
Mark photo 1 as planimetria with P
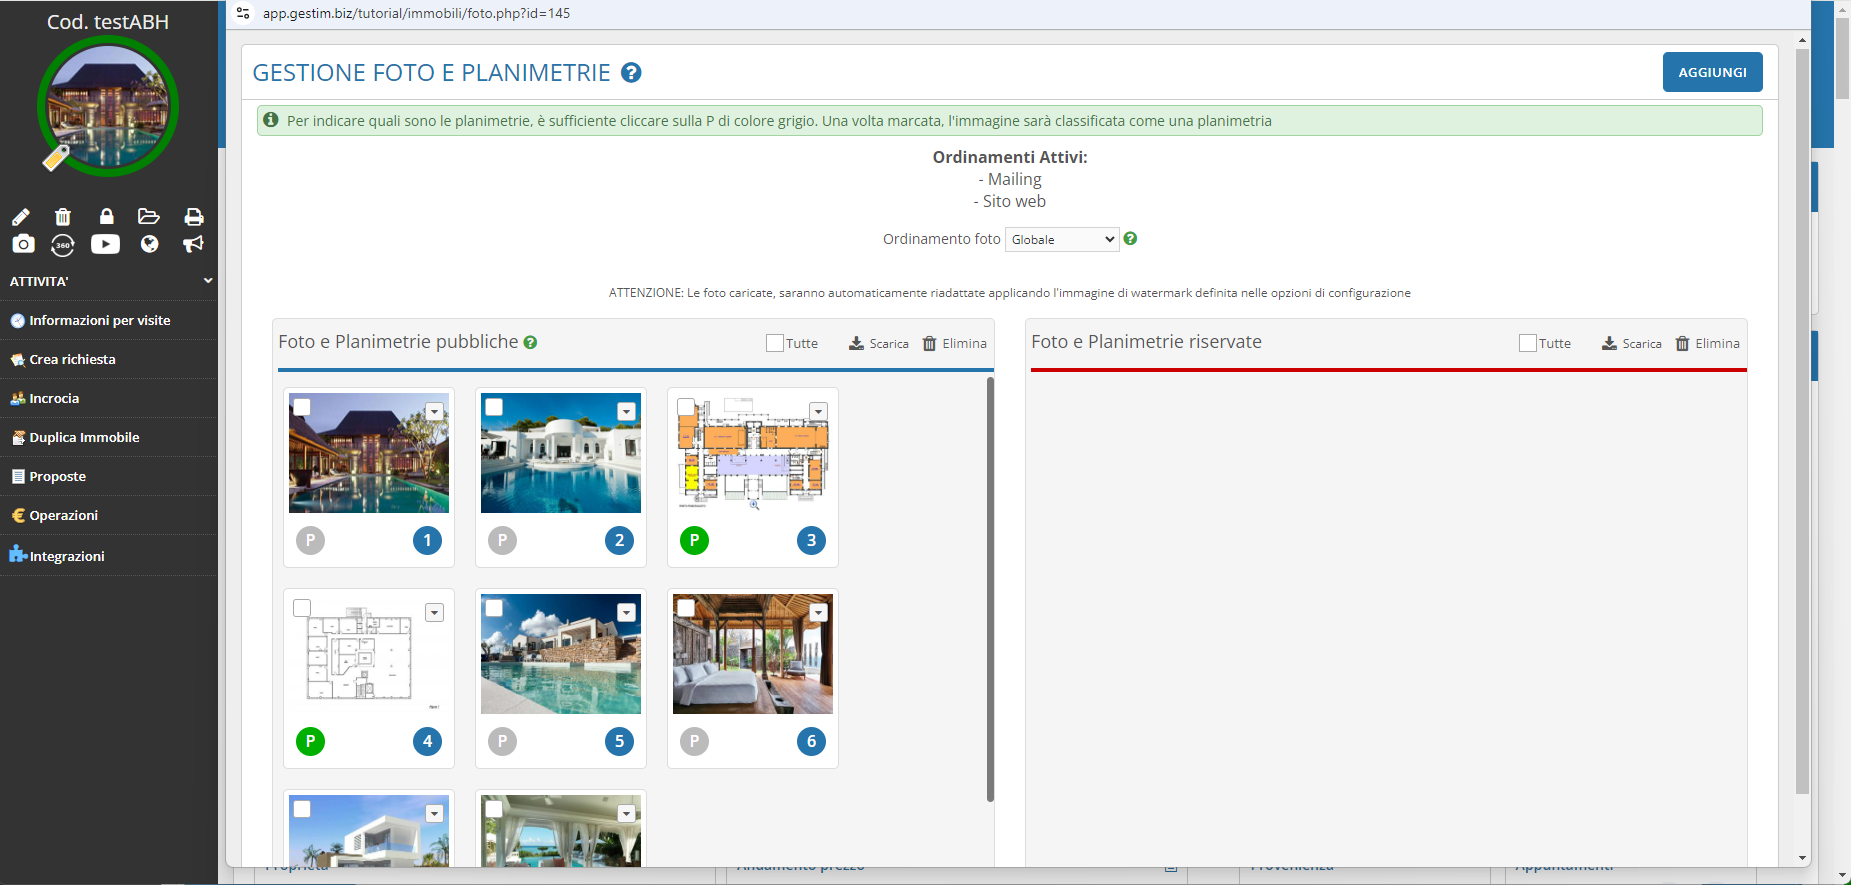pos(310,541)
